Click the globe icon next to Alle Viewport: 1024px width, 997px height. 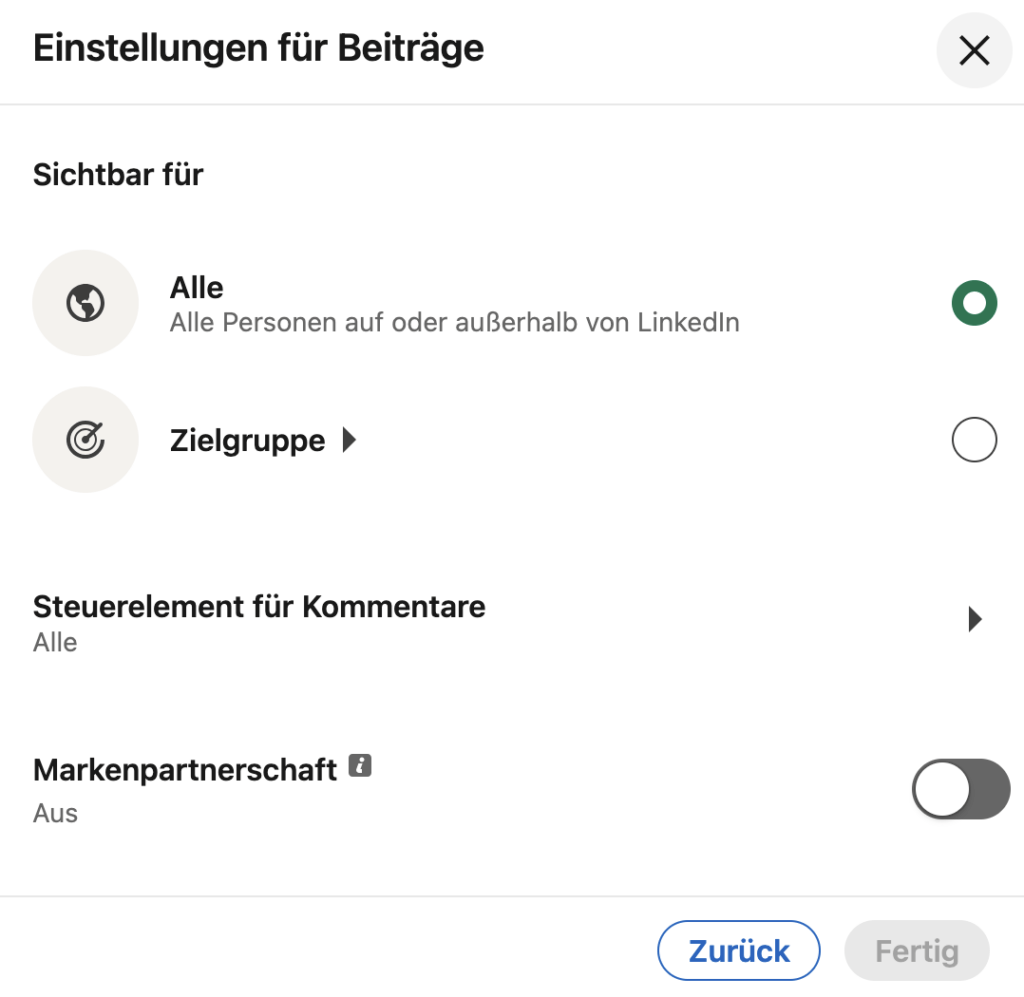click(x=86, y=303)
